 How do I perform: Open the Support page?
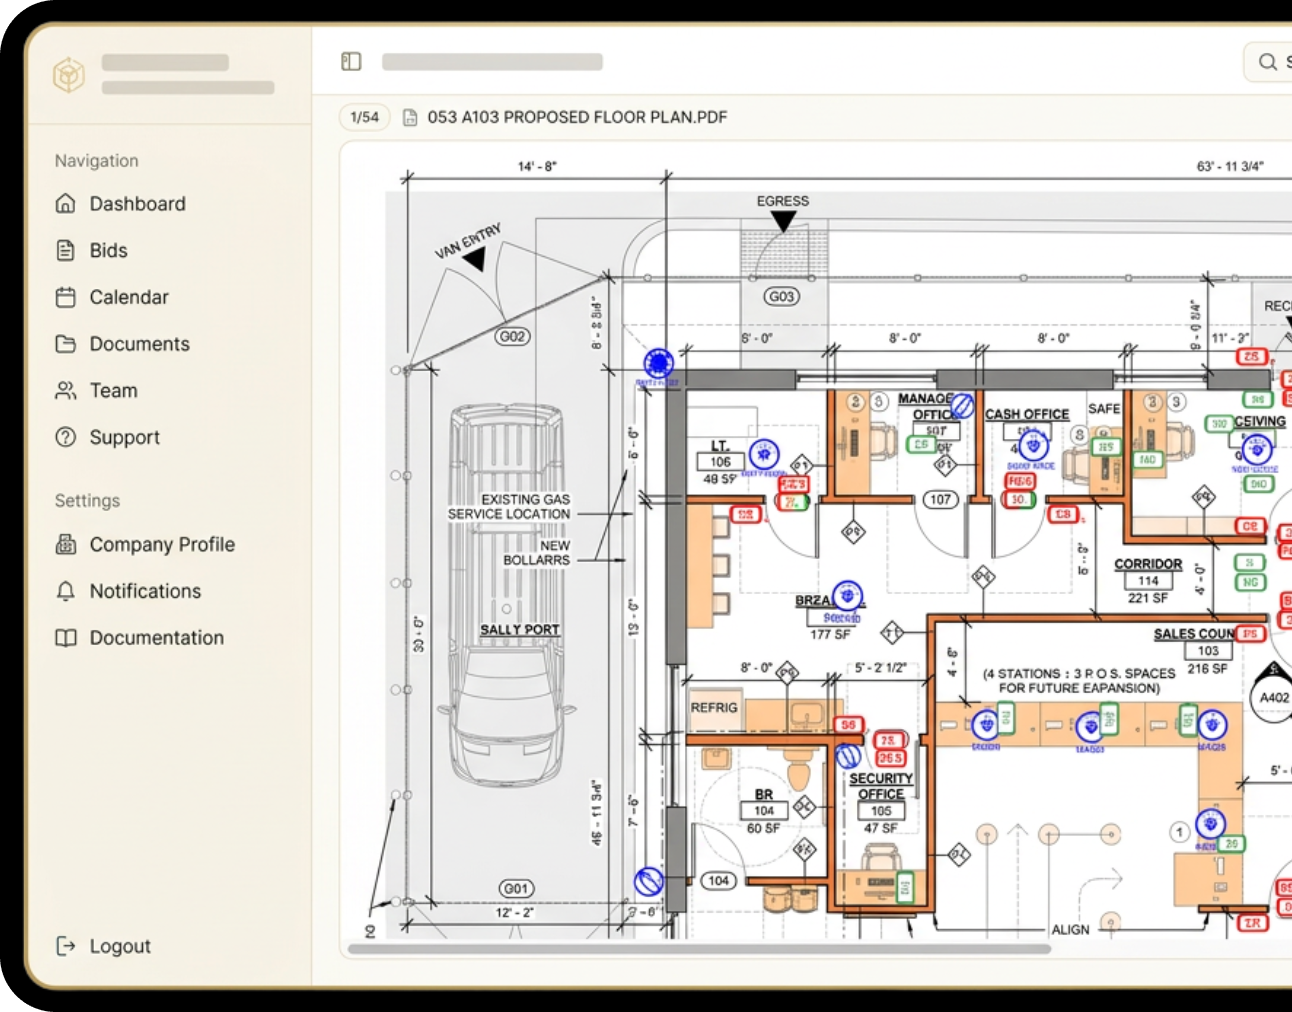click(125, 437)
